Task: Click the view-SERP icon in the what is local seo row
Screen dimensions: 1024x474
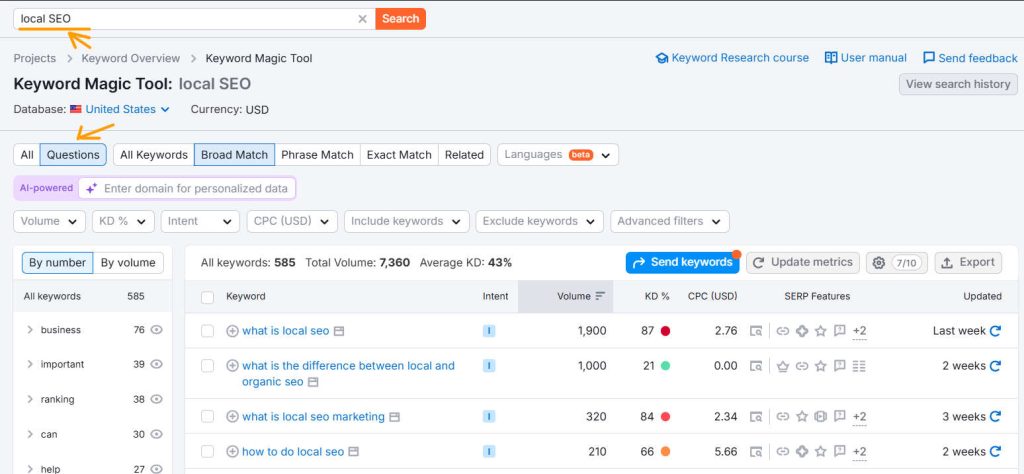Action: [756, 331]
